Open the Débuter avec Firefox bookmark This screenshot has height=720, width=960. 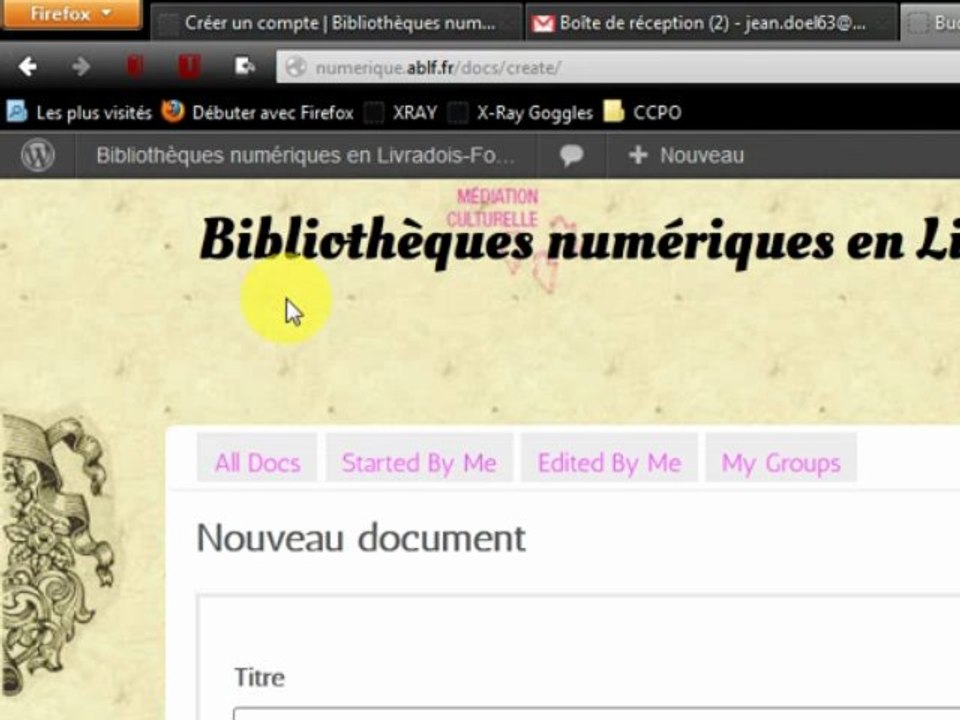click(x=258, y=113)
